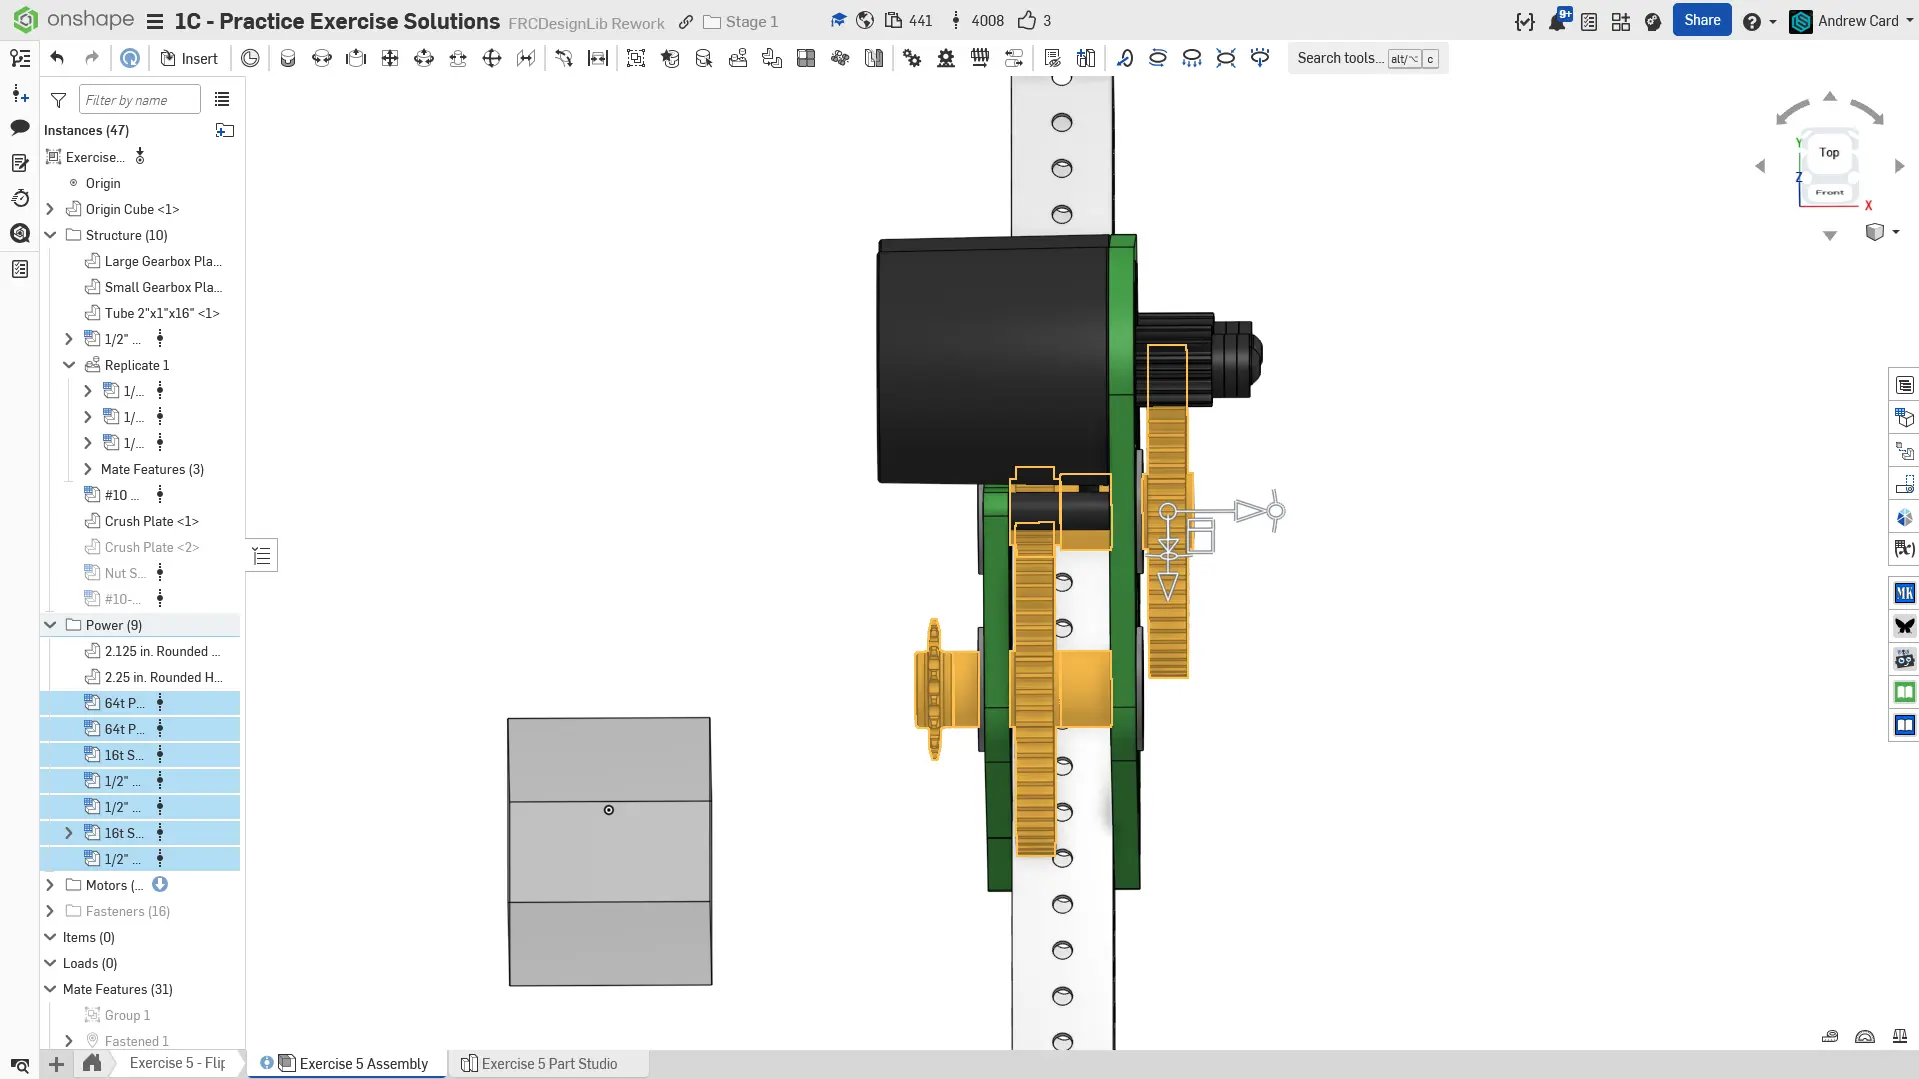This screenshot has height=1079, width=1919.
Task: Click the list view icon beside filter
Action: [x=222, y=100]
